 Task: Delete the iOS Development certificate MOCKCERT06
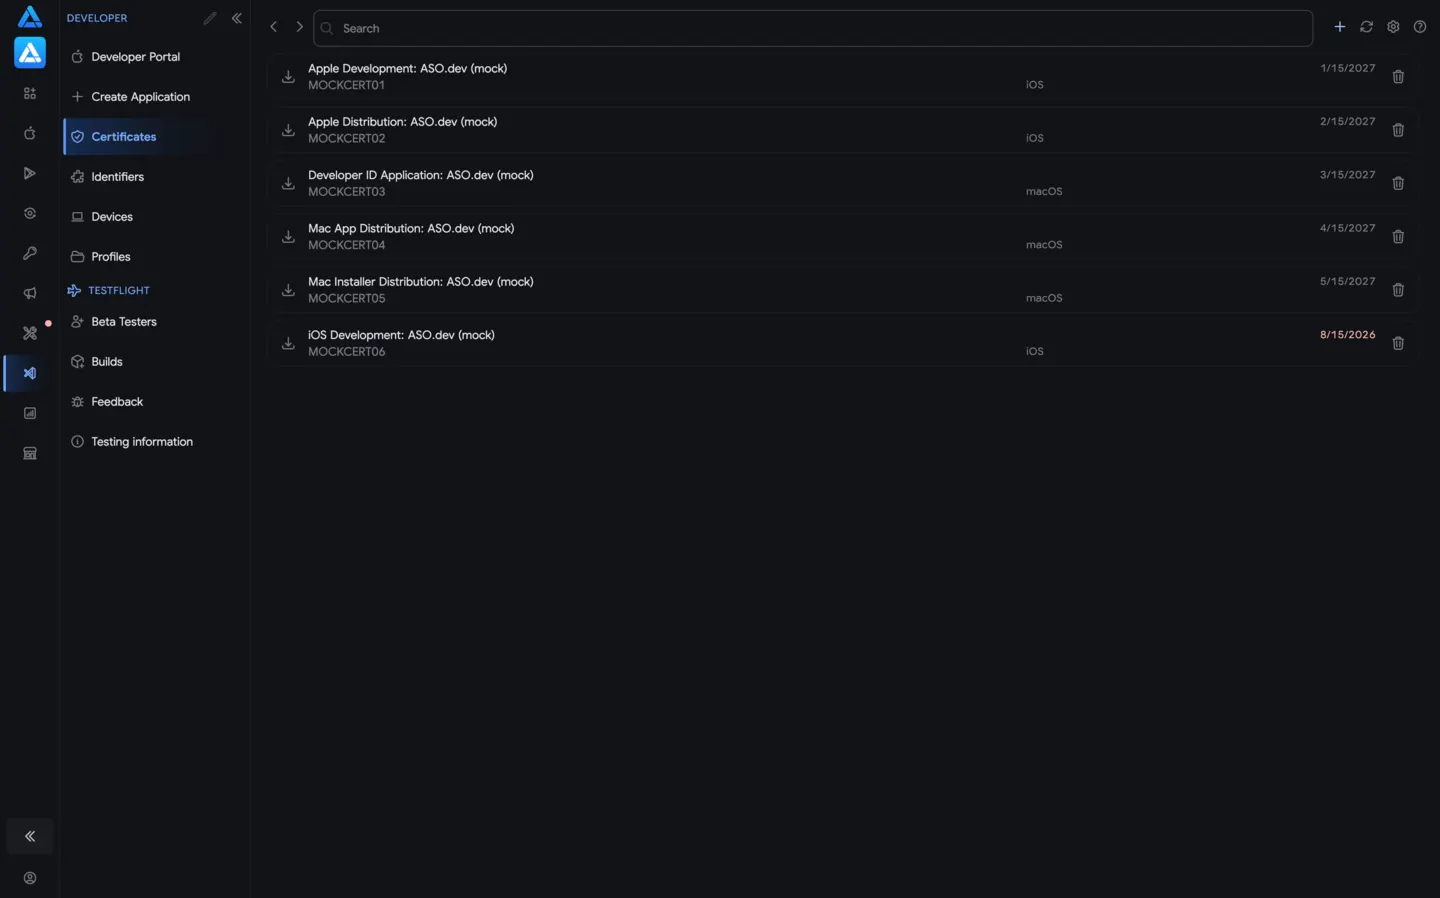pos(1398,343)
